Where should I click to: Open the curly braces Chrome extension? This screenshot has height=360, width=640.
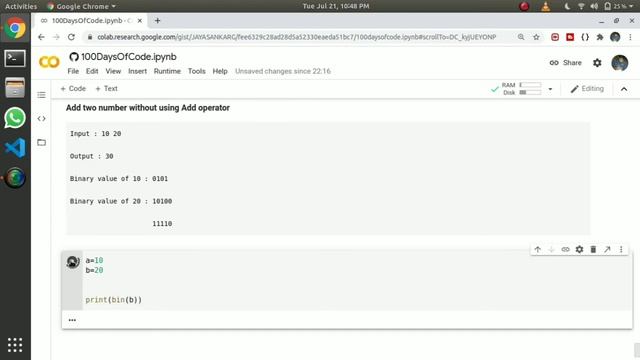coord(585,37)
